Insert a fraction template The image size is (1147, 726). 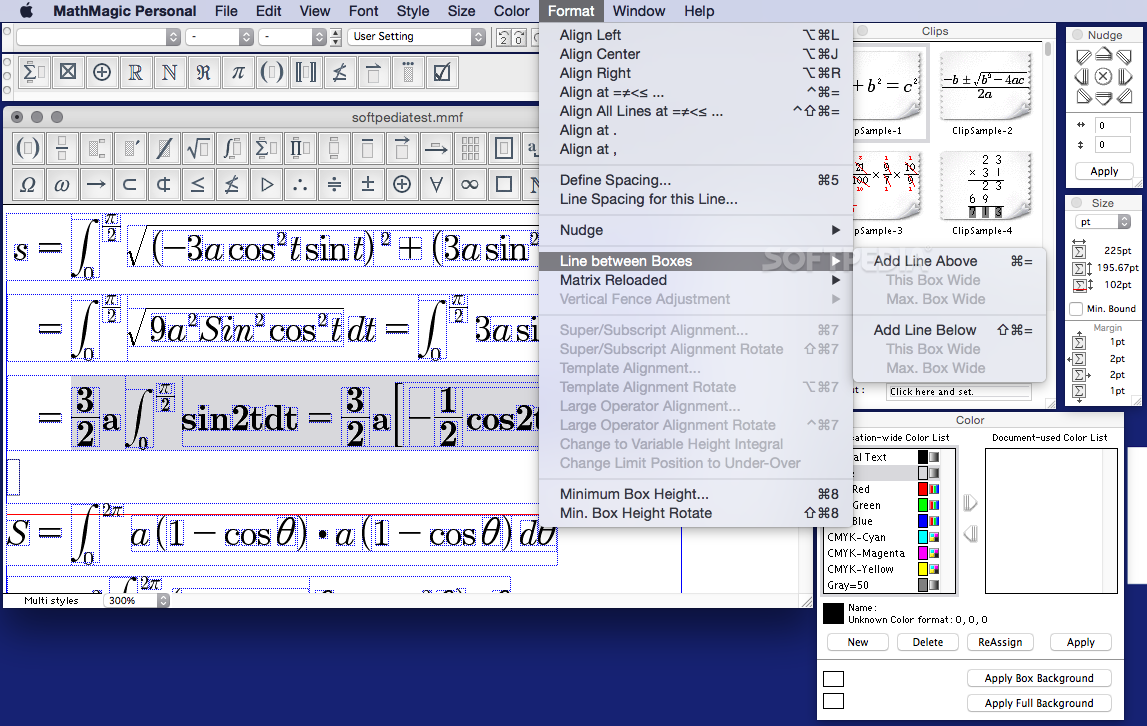pos(62,149)
